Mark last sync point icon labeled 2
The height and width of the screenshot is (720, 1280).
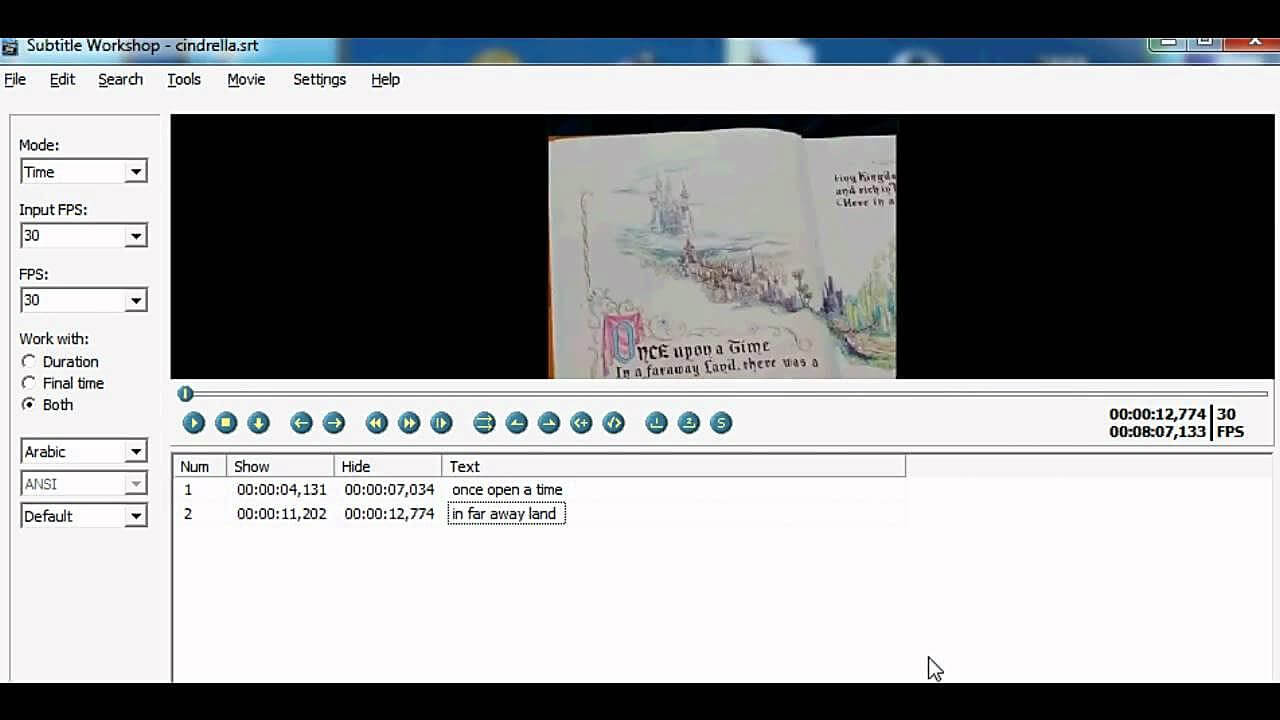689,423
